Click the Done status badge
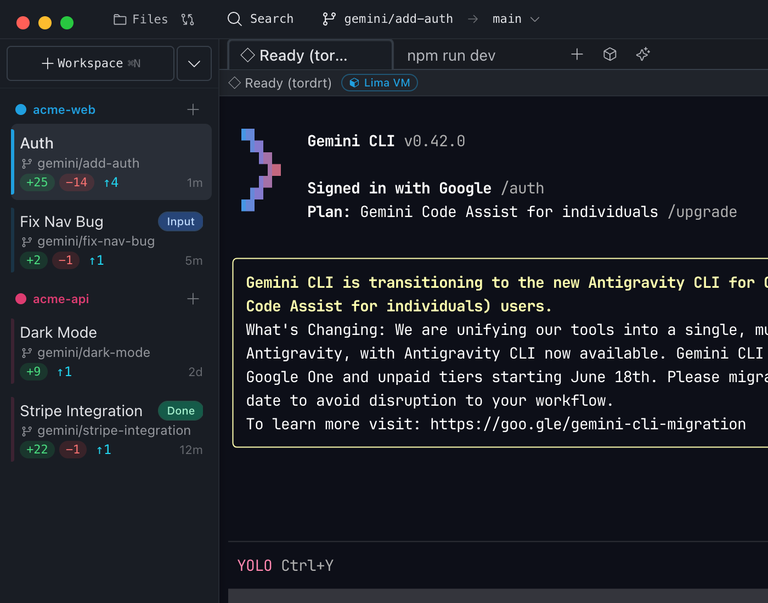768x603 pixels. [x=180, y=410]
